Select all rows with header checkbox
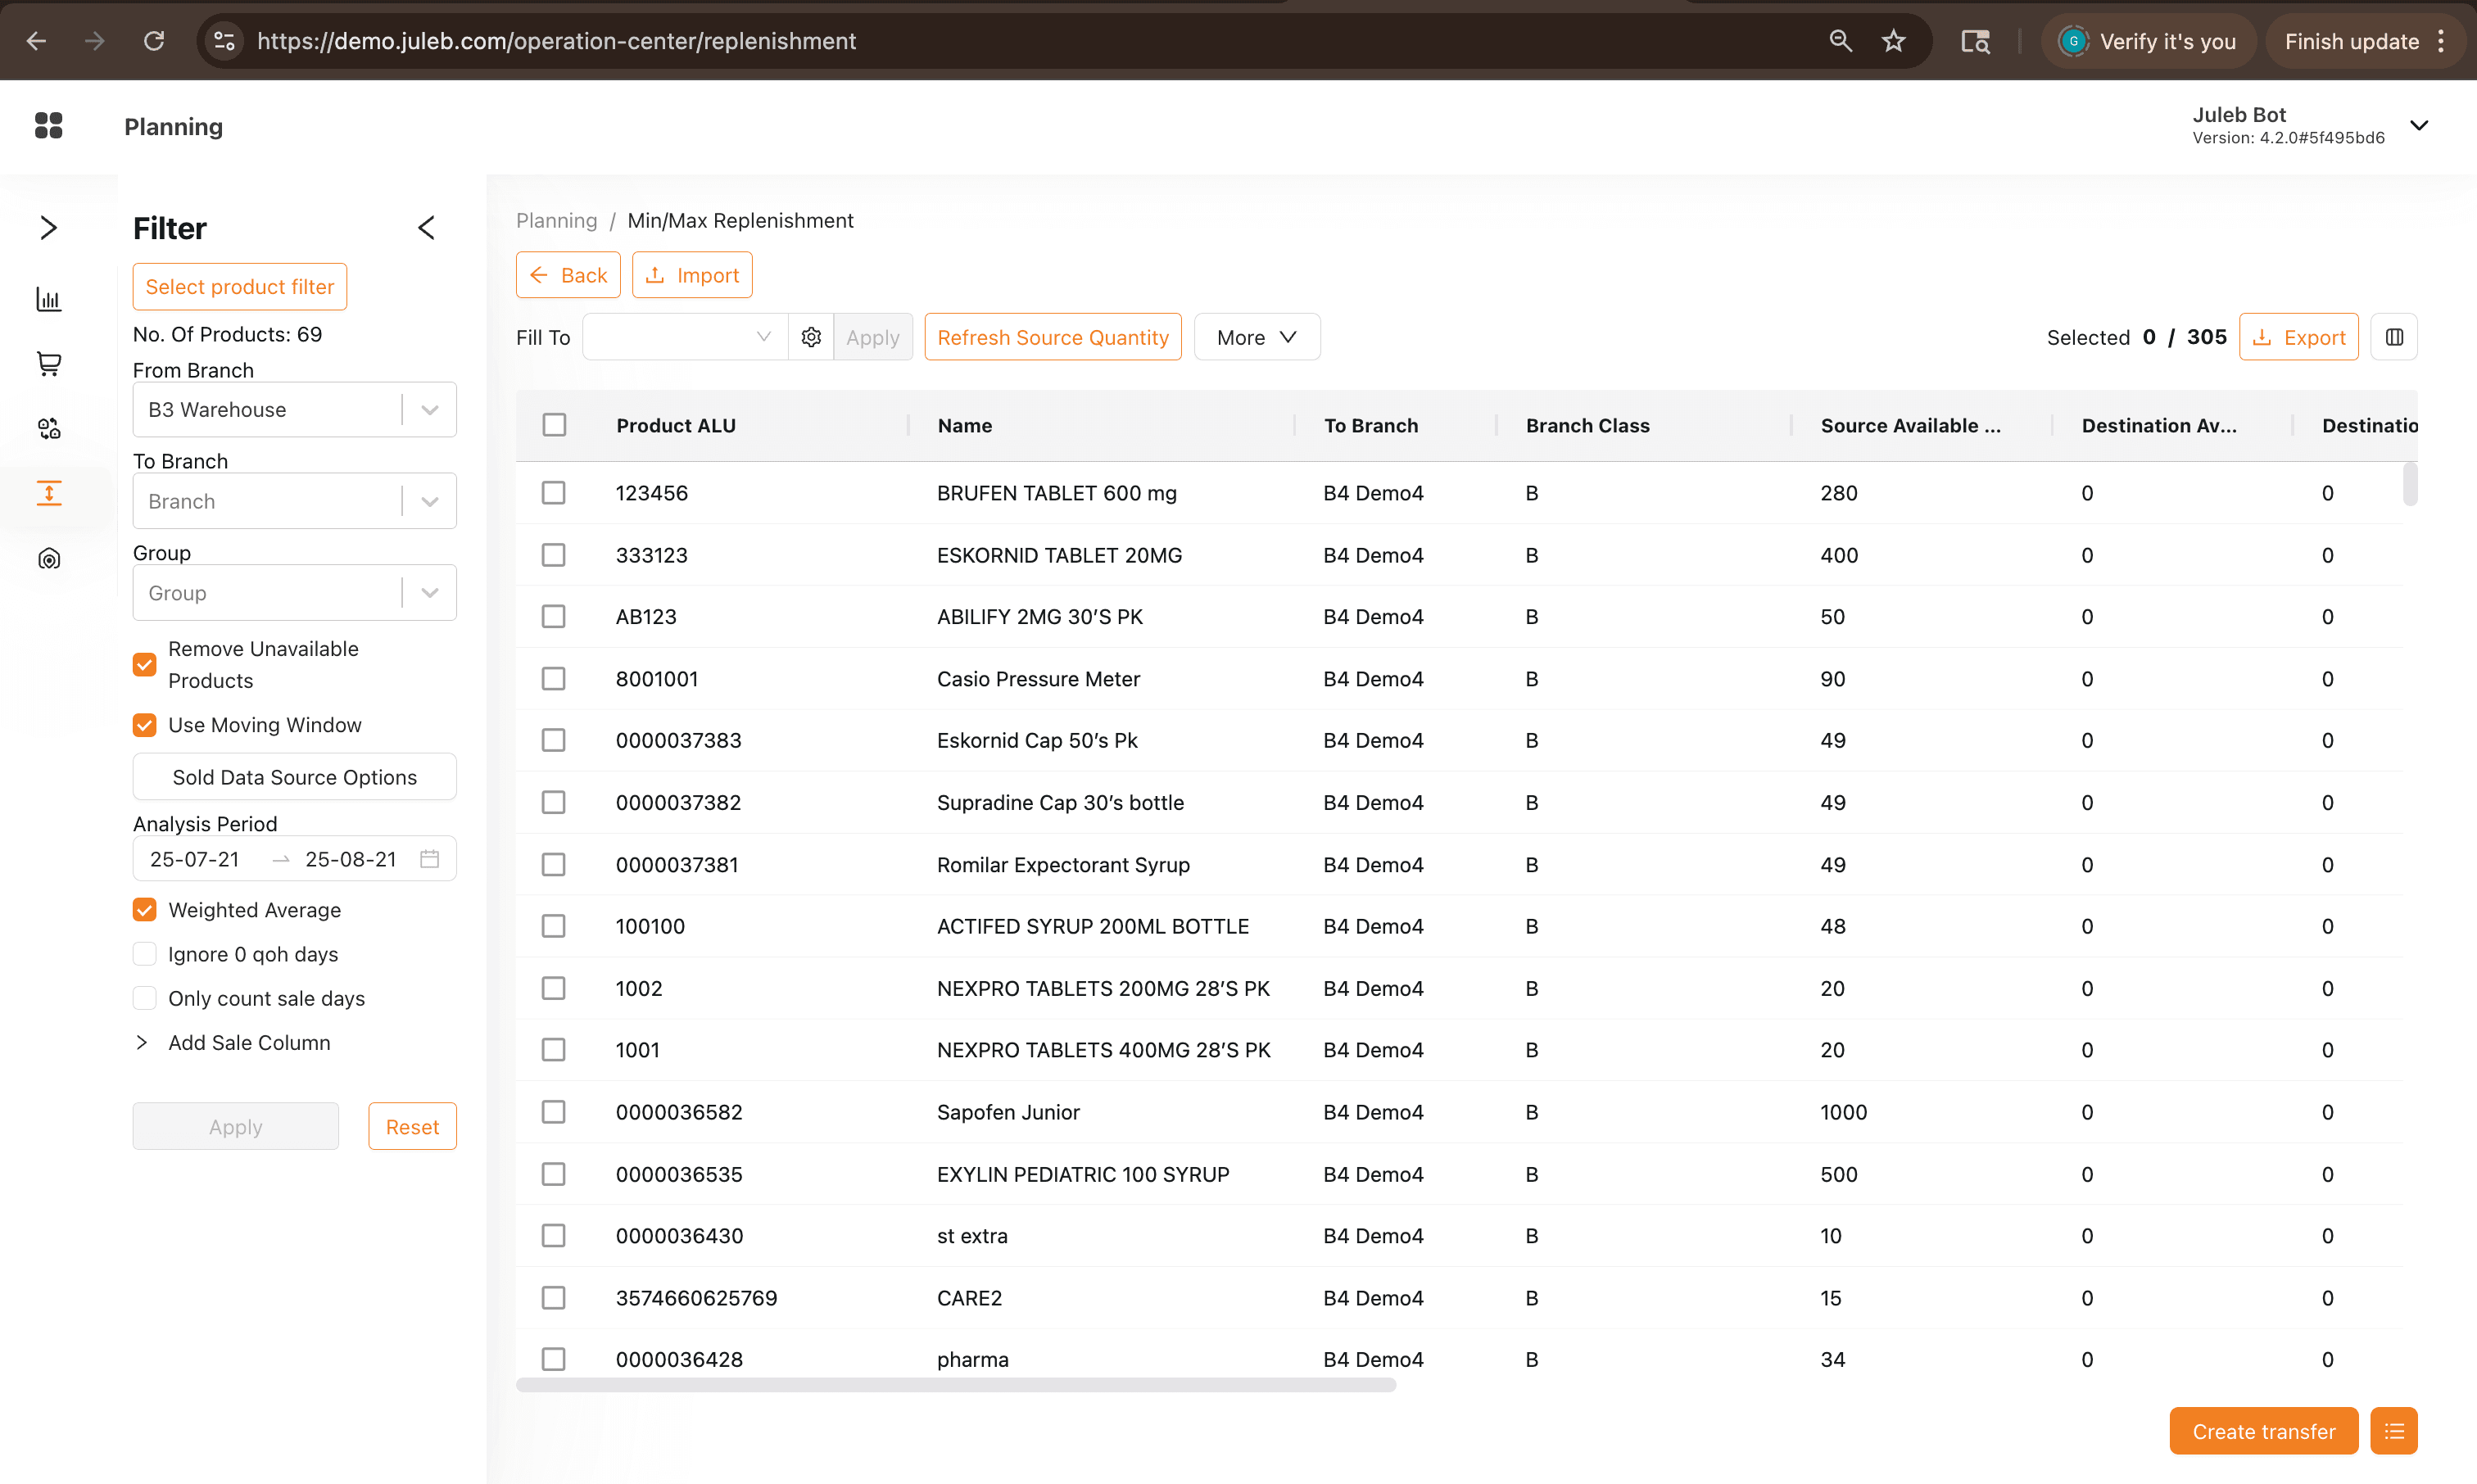The height and width of the screenshot is (1484, 2477). (554, 425)
